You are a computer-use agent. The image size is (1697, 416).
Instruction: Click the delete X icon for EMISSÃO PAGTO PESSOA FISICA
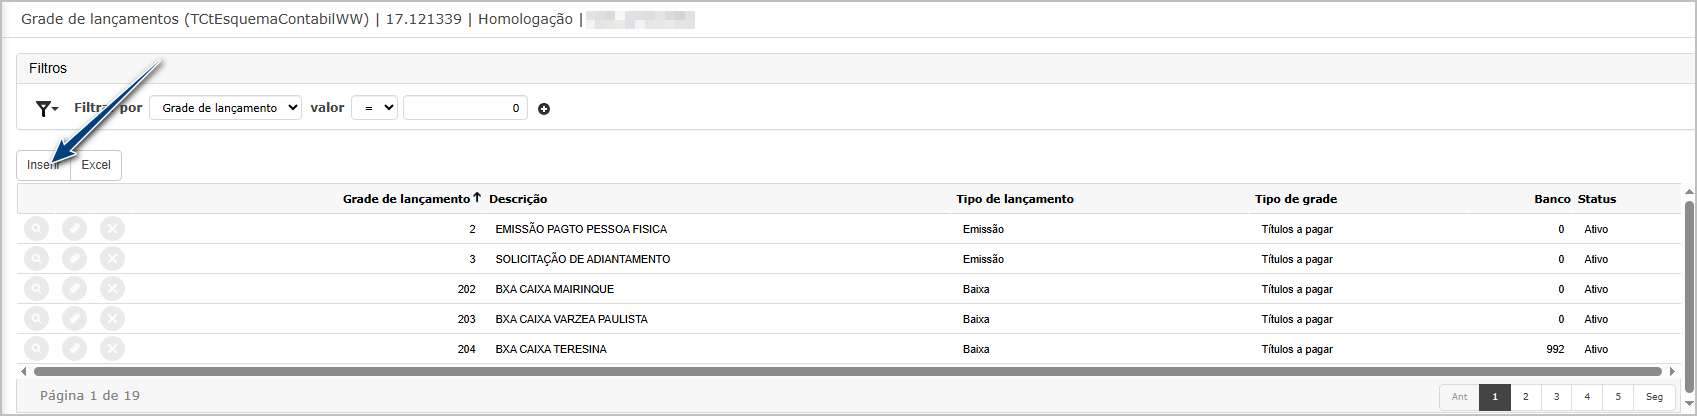pos(113,229)
